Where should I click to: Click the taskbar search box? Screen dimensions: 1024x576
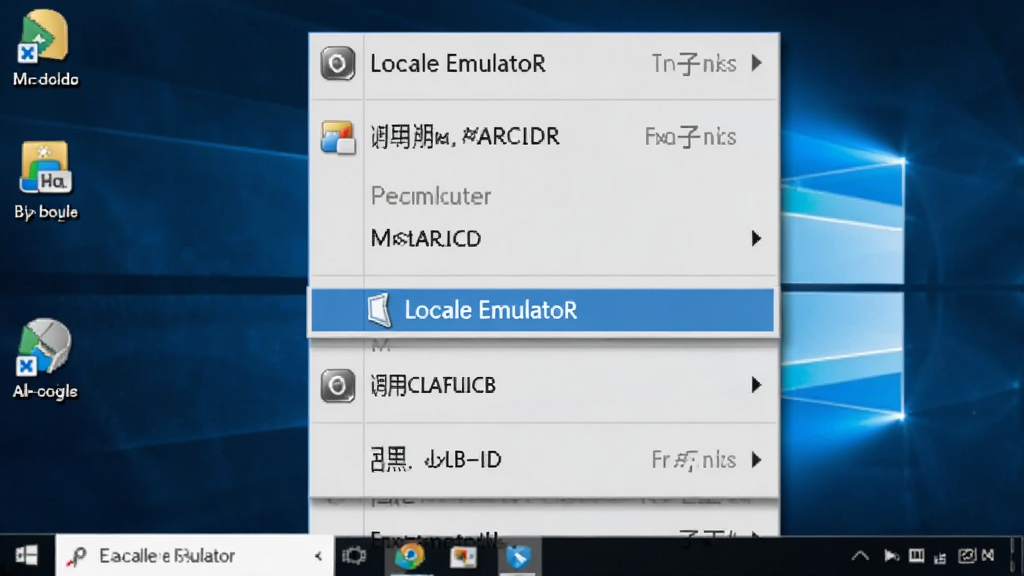[x=195, y=556]
